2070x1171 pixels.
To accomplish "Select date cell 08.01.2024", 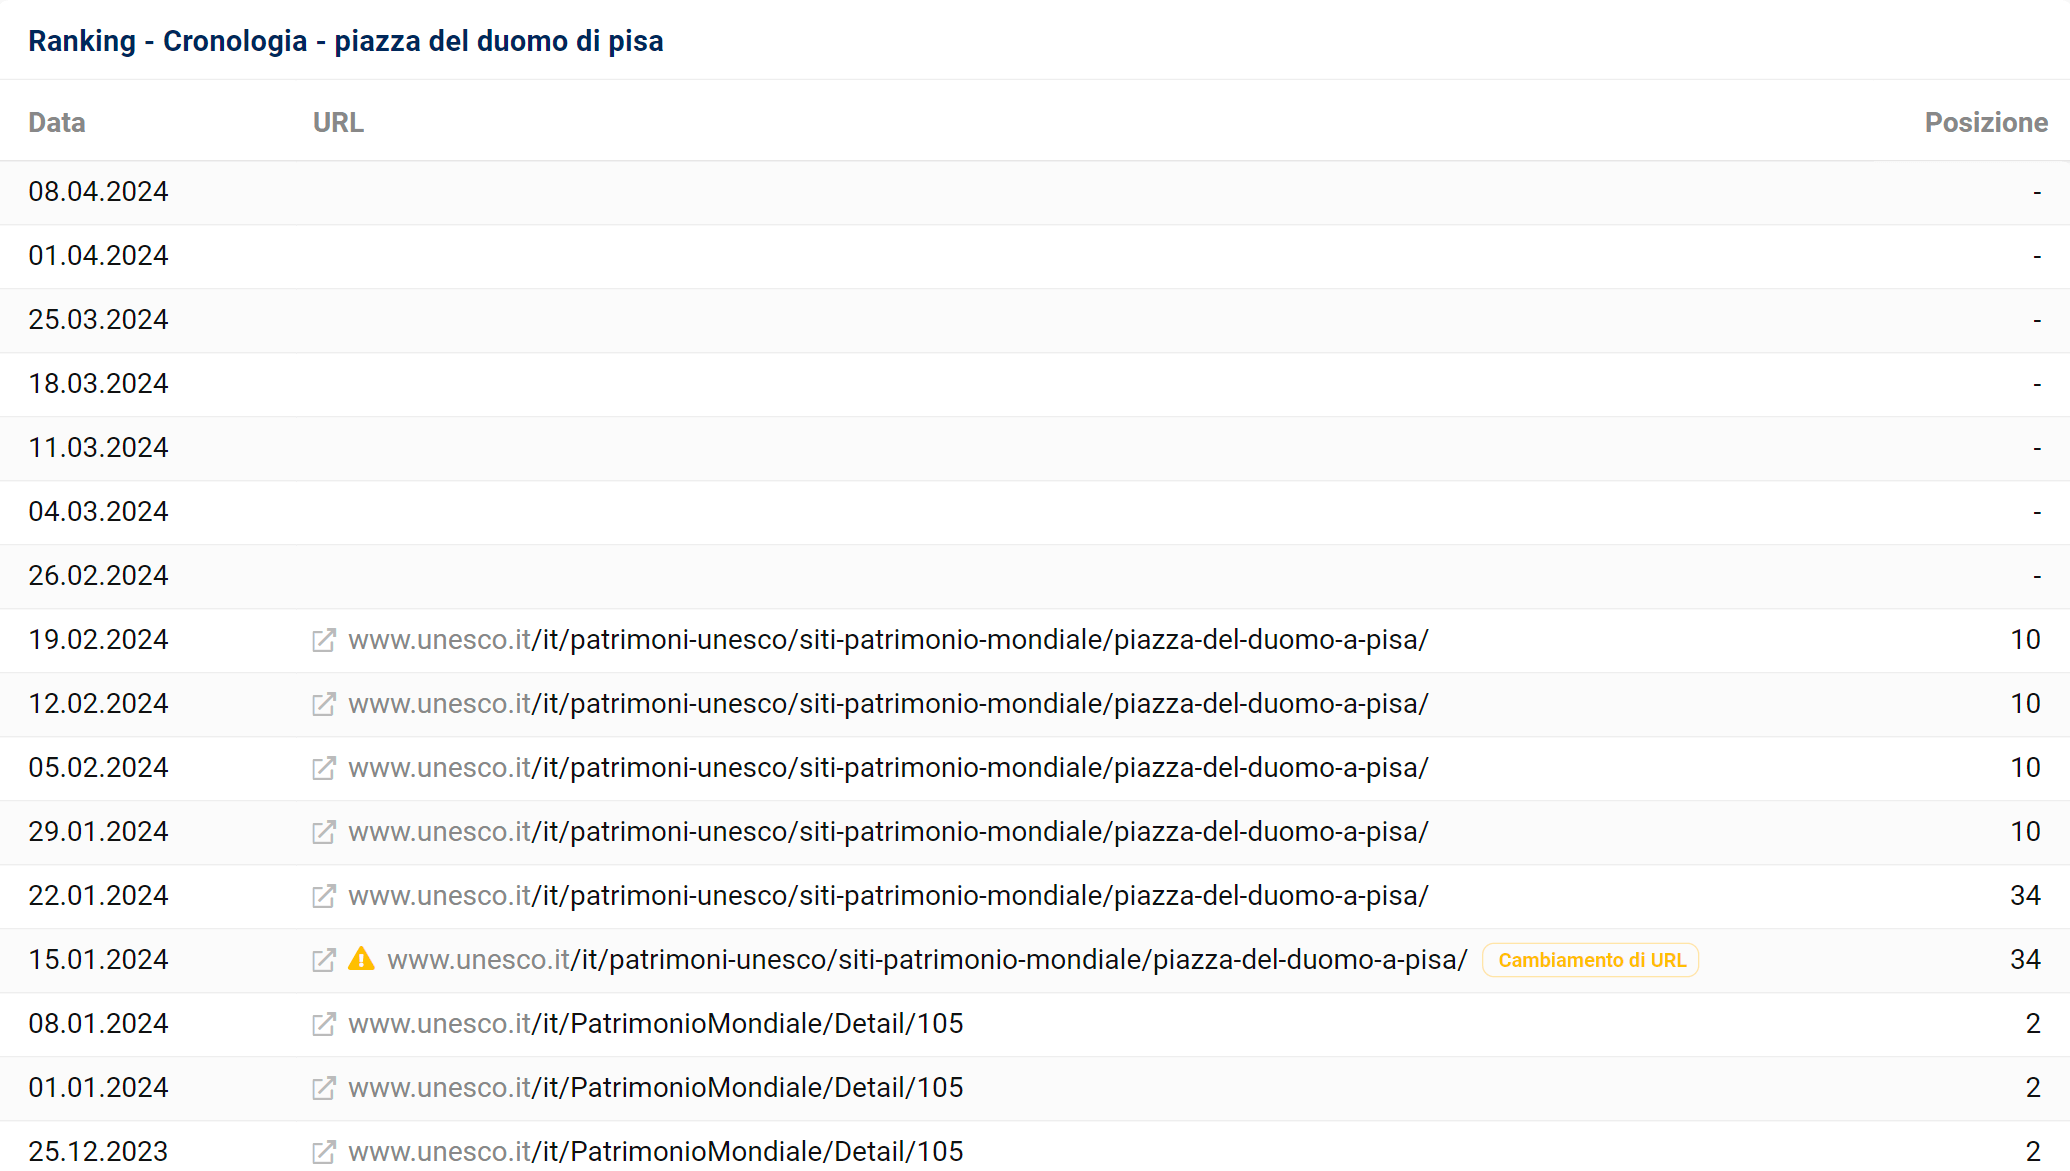I will point(98,1024).
